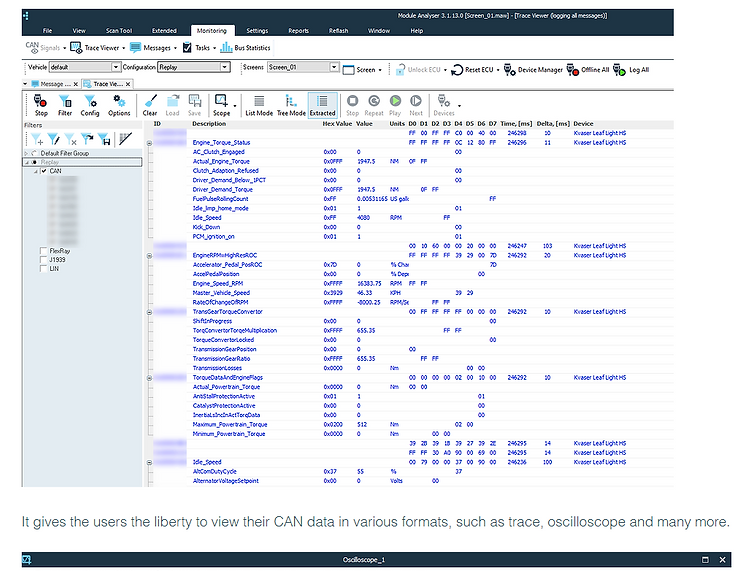740x571 pixels.
Task: Click the Save trace icon
Action: click(x=194, y=105)
